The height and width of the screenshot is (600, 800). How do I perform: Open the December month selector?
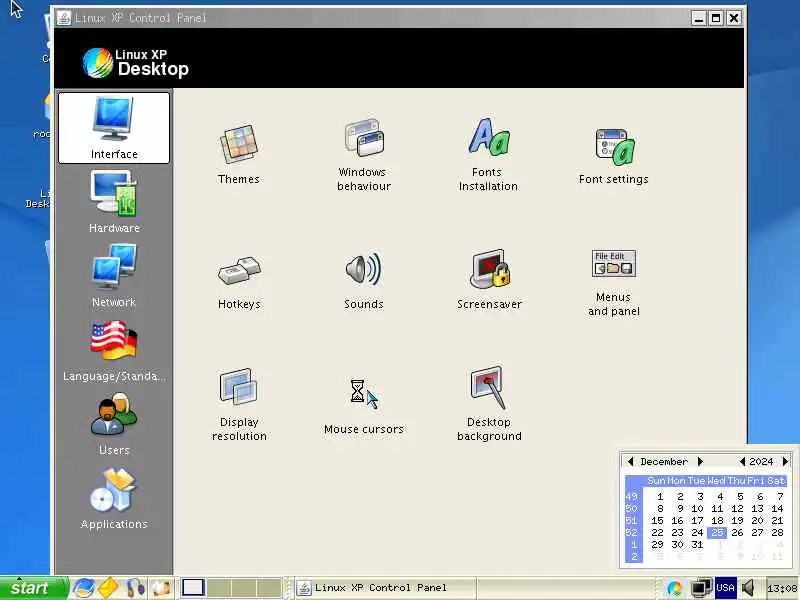click(x=664, y=461)
